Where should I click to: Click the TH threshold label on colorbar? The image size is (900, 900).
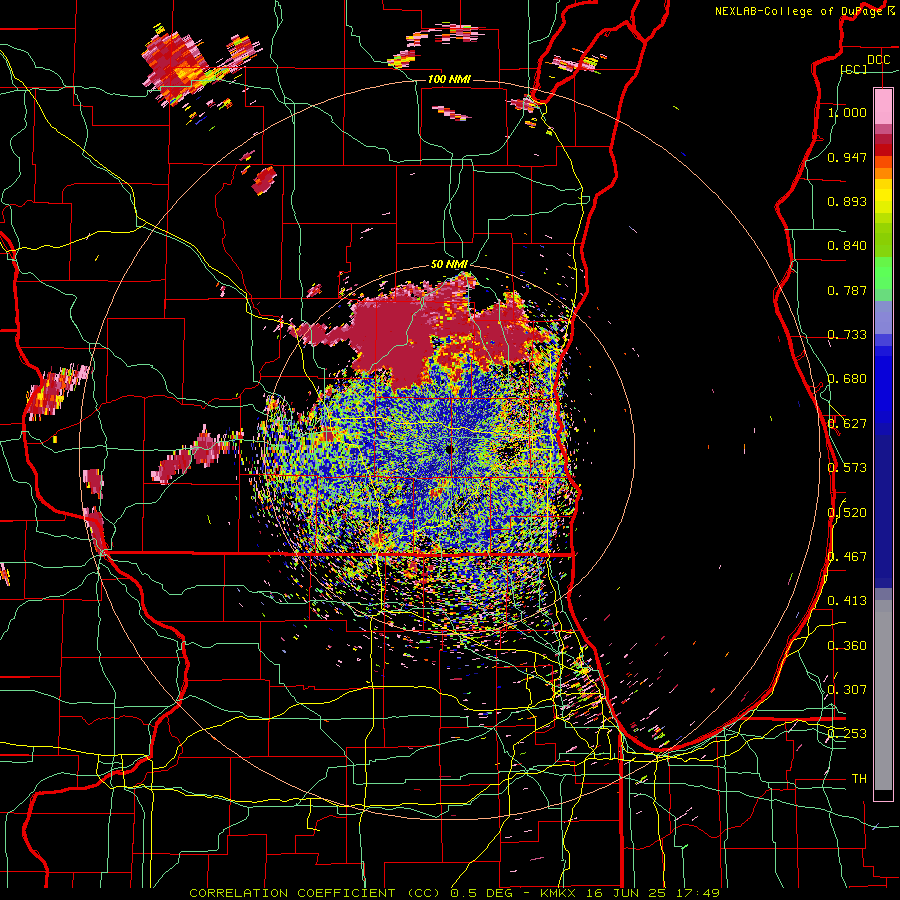pos(859,779)
